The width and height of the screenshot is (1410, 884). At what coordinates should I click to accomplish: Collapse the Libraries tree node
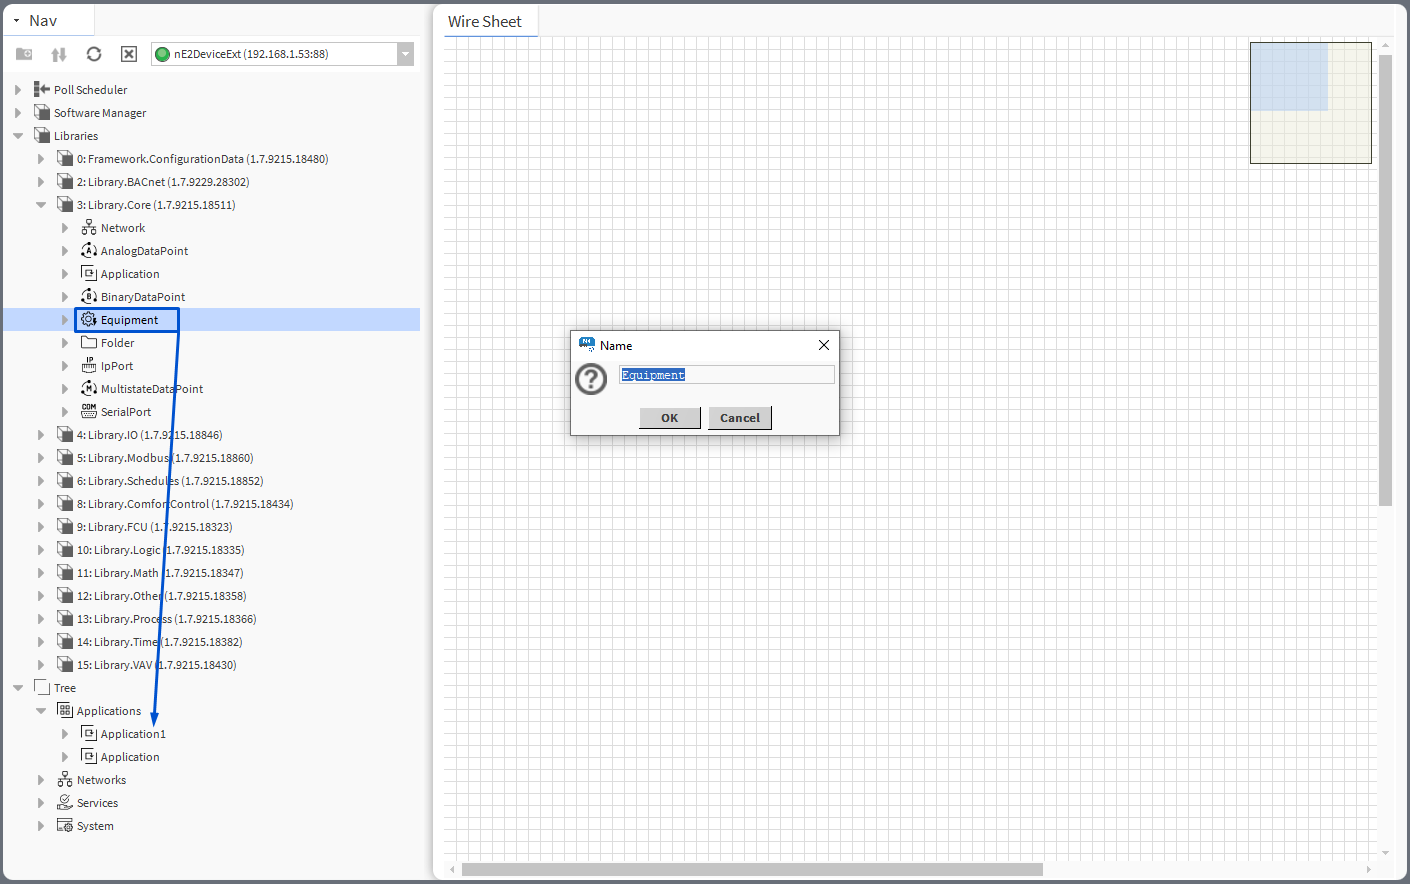coord(18,136)
